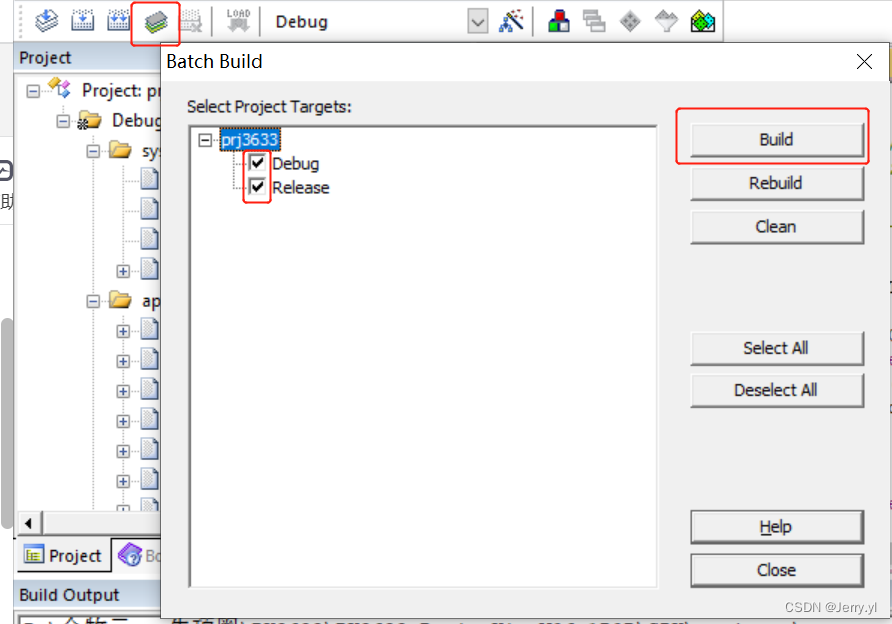Switch to the Project tab
Image resolution: width=892 pixels, height=624 pixels.
tap(63, 555)
